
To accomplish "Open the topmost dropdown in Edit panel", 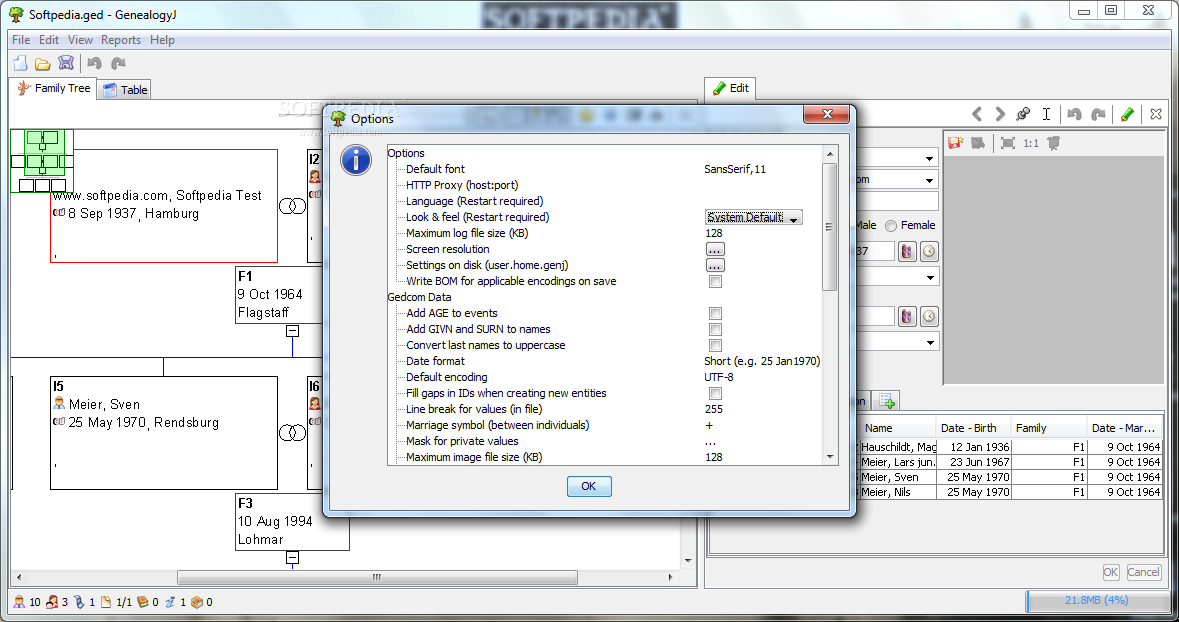I will (929, 159).
